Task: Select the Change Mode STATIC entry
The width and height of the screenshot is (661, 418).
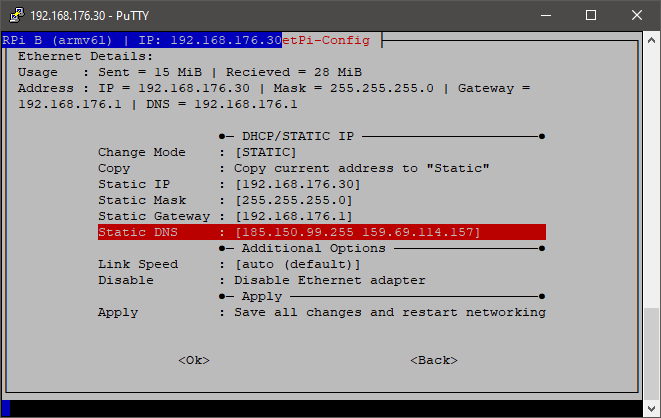Action: pos(265,152)
